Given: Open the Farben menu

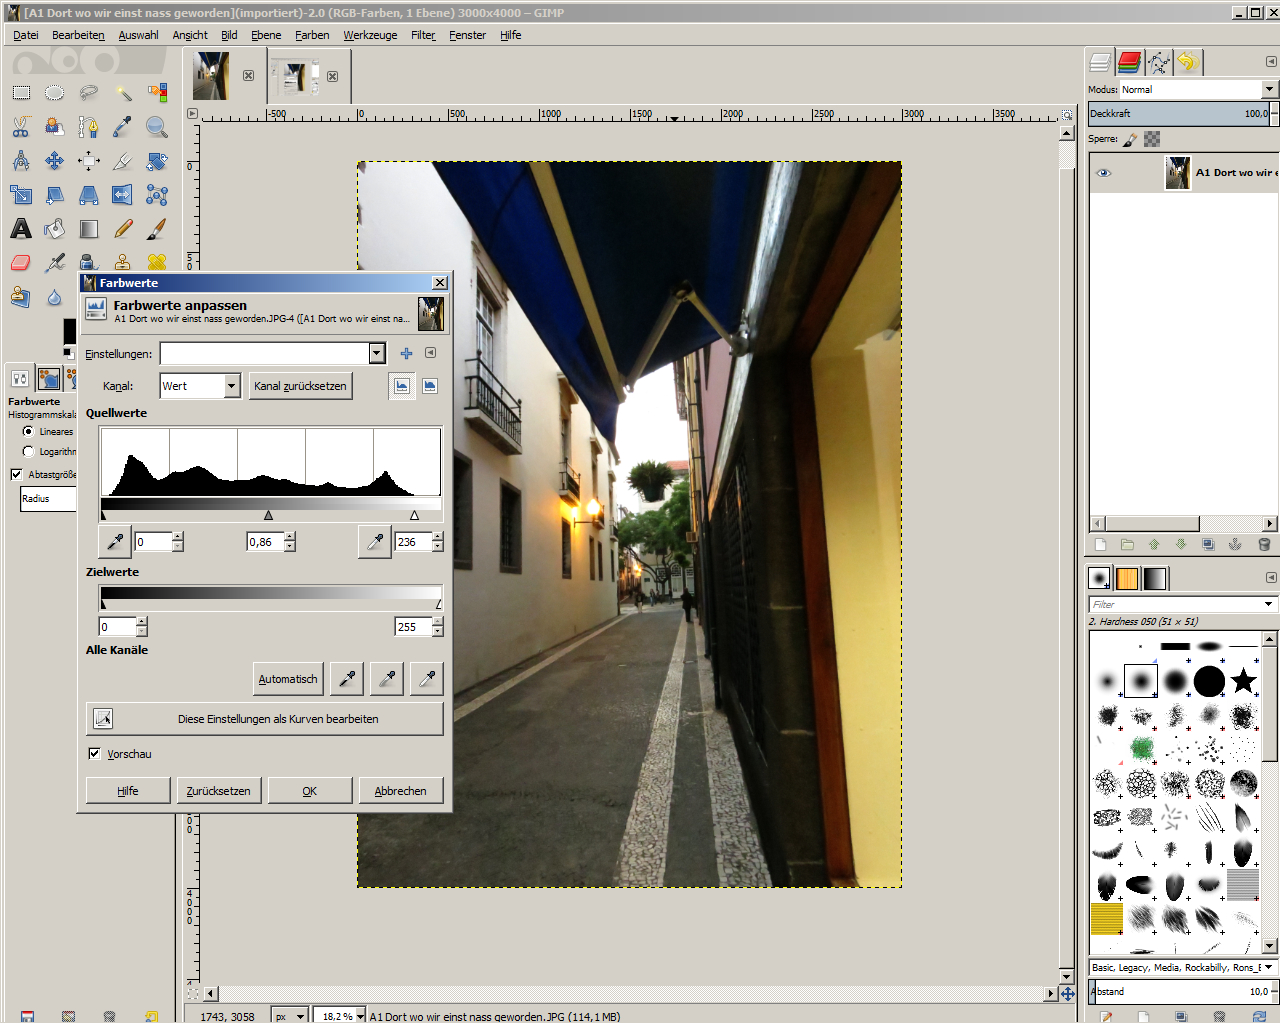Looking at the screenshot, I should pos(312,35).
